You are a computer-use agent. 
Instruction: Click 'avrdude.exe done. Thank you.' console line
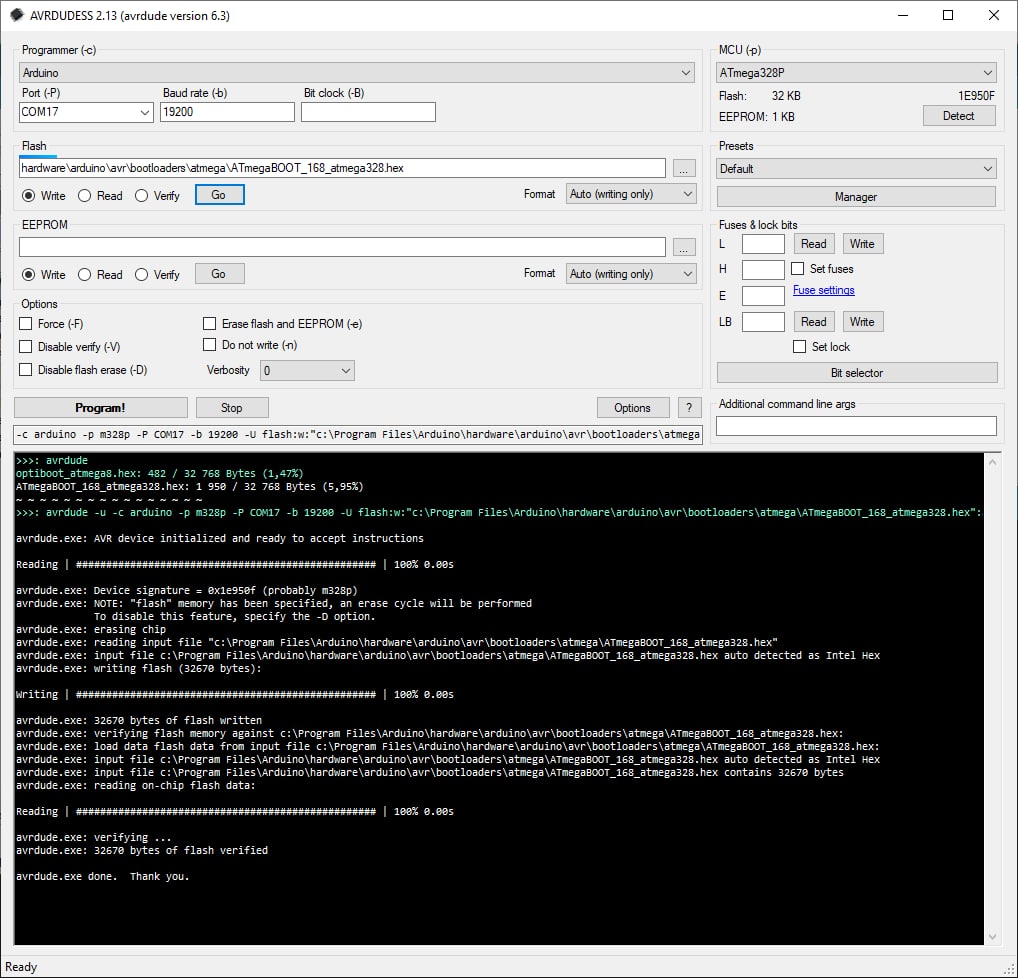coord(103,876)
